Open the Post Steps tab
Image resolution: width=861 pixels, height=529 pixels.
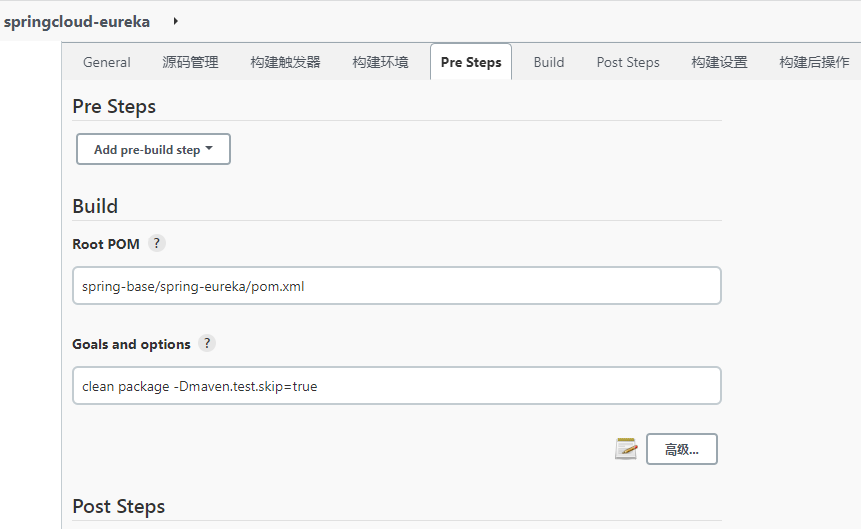(x=628, y=62)
